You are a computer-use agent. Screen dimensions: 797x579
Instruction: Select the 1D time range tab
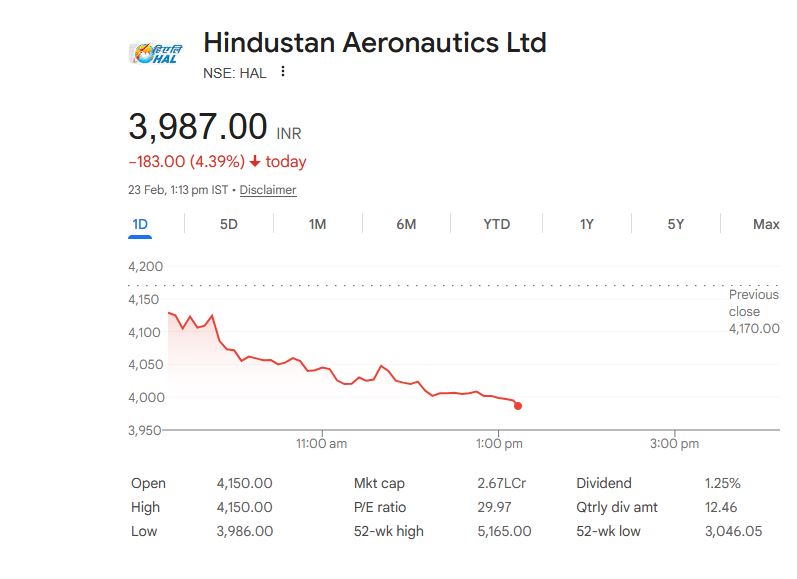click(x=140, y=224)
